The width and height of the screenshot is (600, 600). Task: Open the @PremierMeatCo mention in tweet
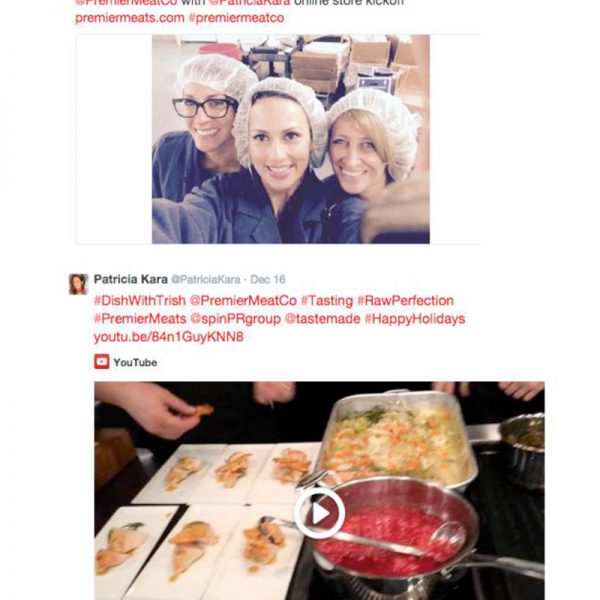click(243, 301)
